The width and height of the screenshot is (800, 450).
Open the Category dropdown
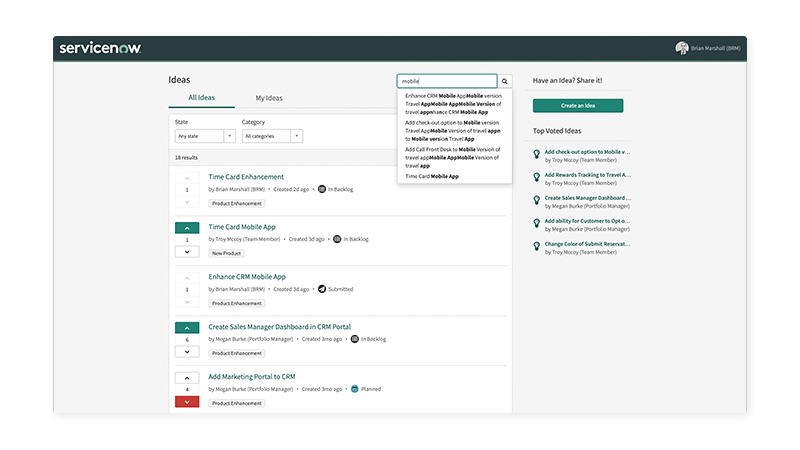pos(272,136)
